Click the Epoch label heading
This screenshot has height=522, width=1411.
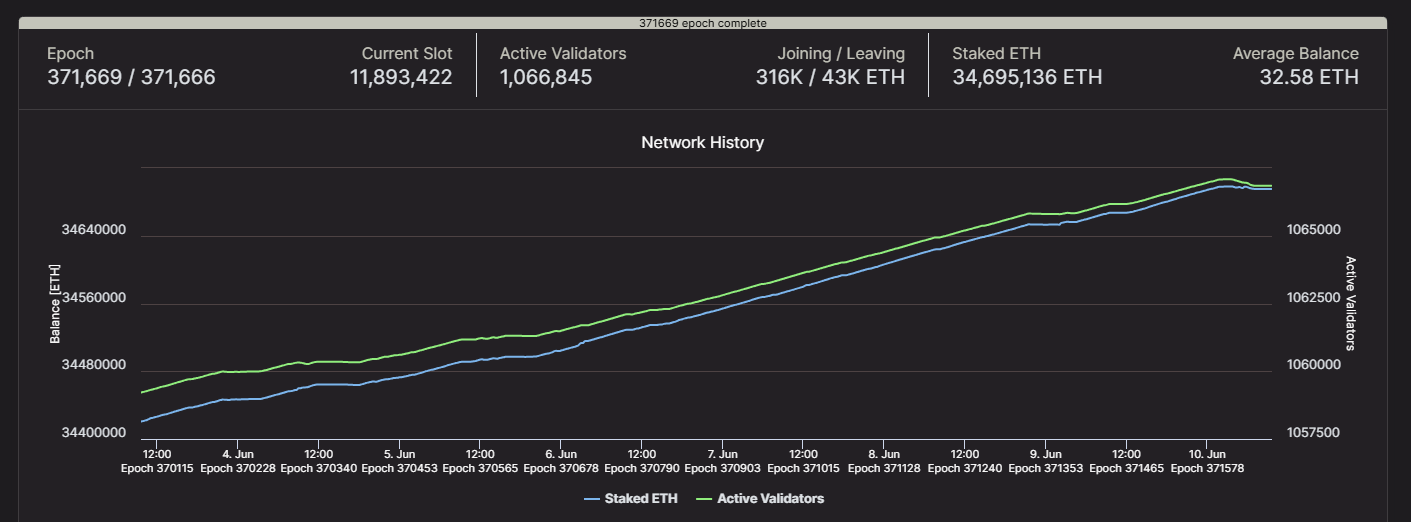tap(70, 54)
